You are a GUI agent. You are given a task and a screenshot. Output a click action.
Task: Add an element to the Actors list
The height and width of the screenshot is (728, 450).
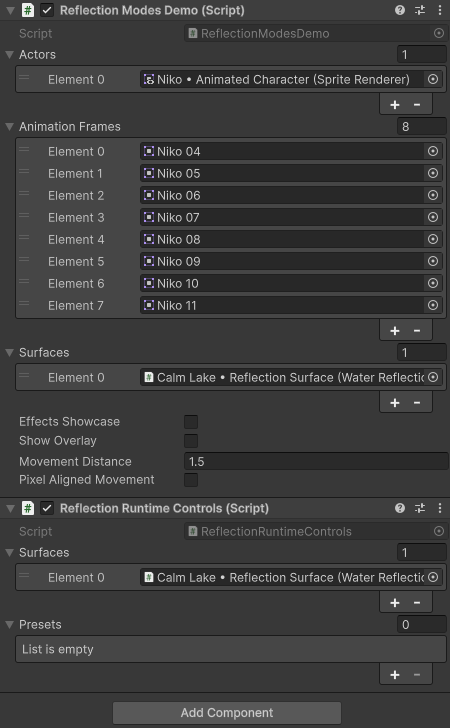[x=395, y=104]
